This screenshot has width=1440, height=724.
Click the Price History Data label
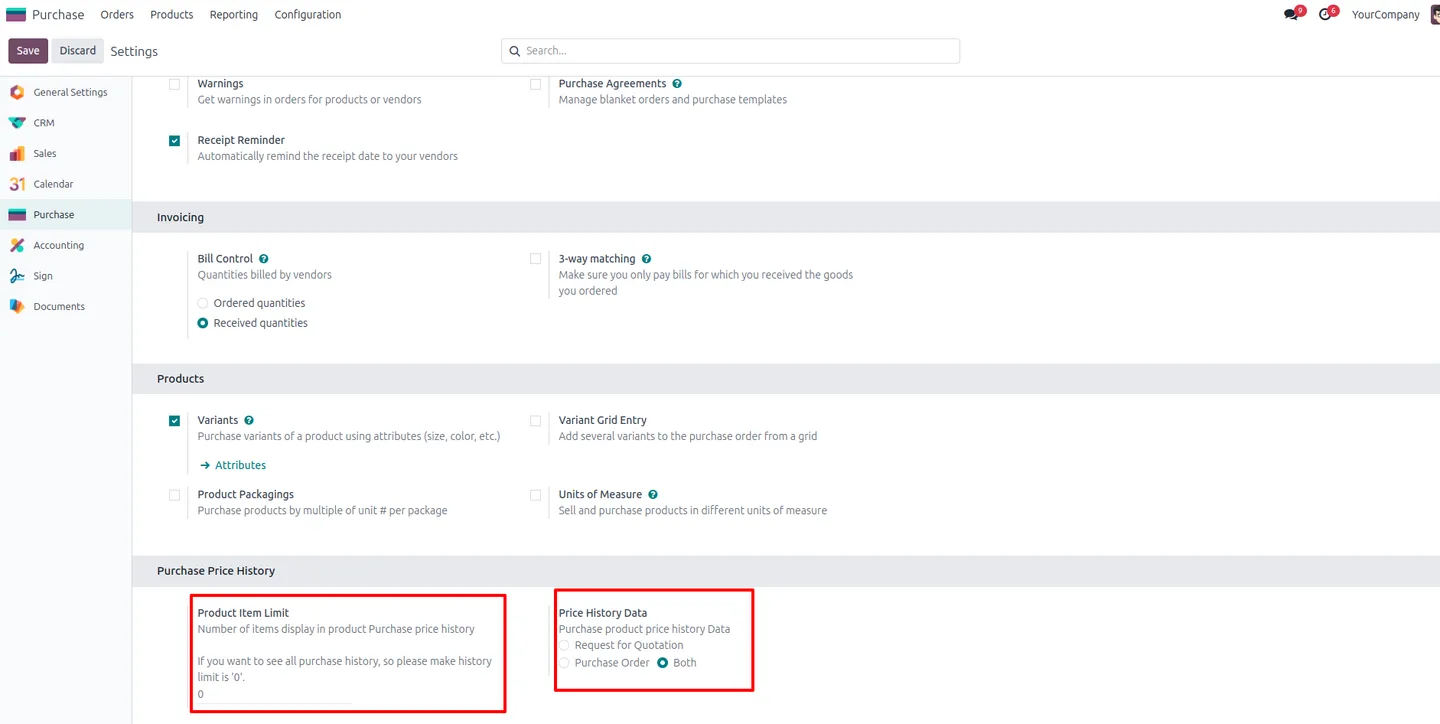pyautogui.click(x=603, y=613)
